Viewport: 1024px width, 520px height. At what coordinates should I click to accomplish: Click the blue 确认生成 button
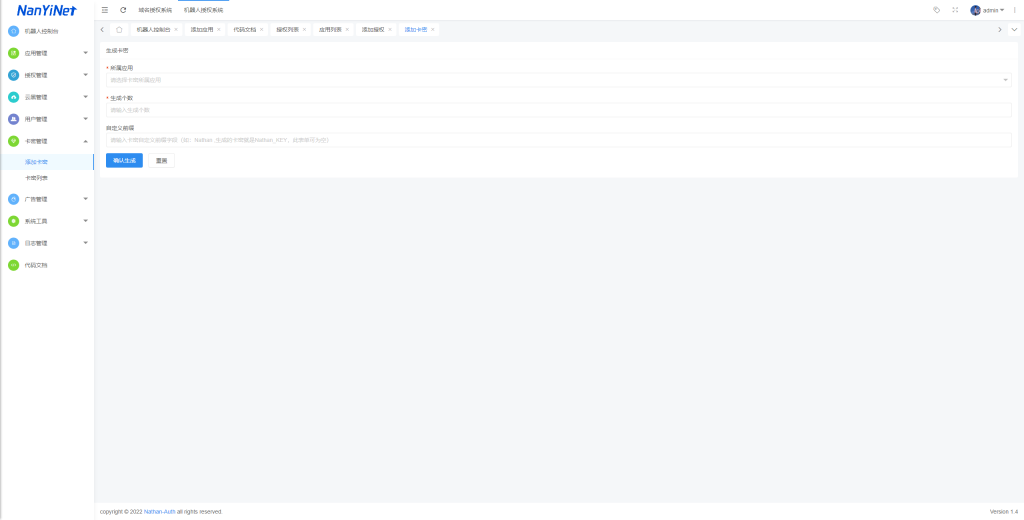tap(124, 160)
